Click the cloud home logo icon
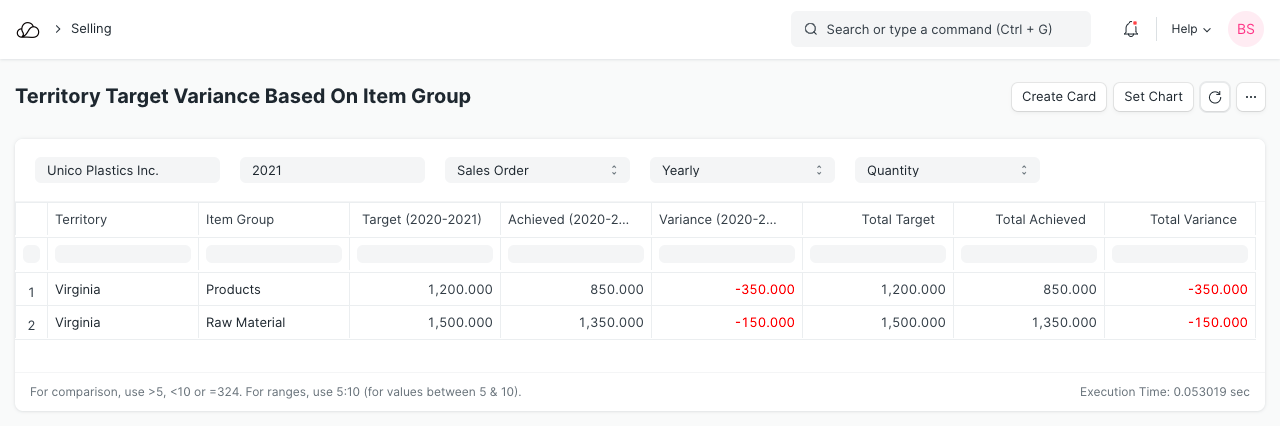The height and width of the screenshot is (426, 1280). 28,30
